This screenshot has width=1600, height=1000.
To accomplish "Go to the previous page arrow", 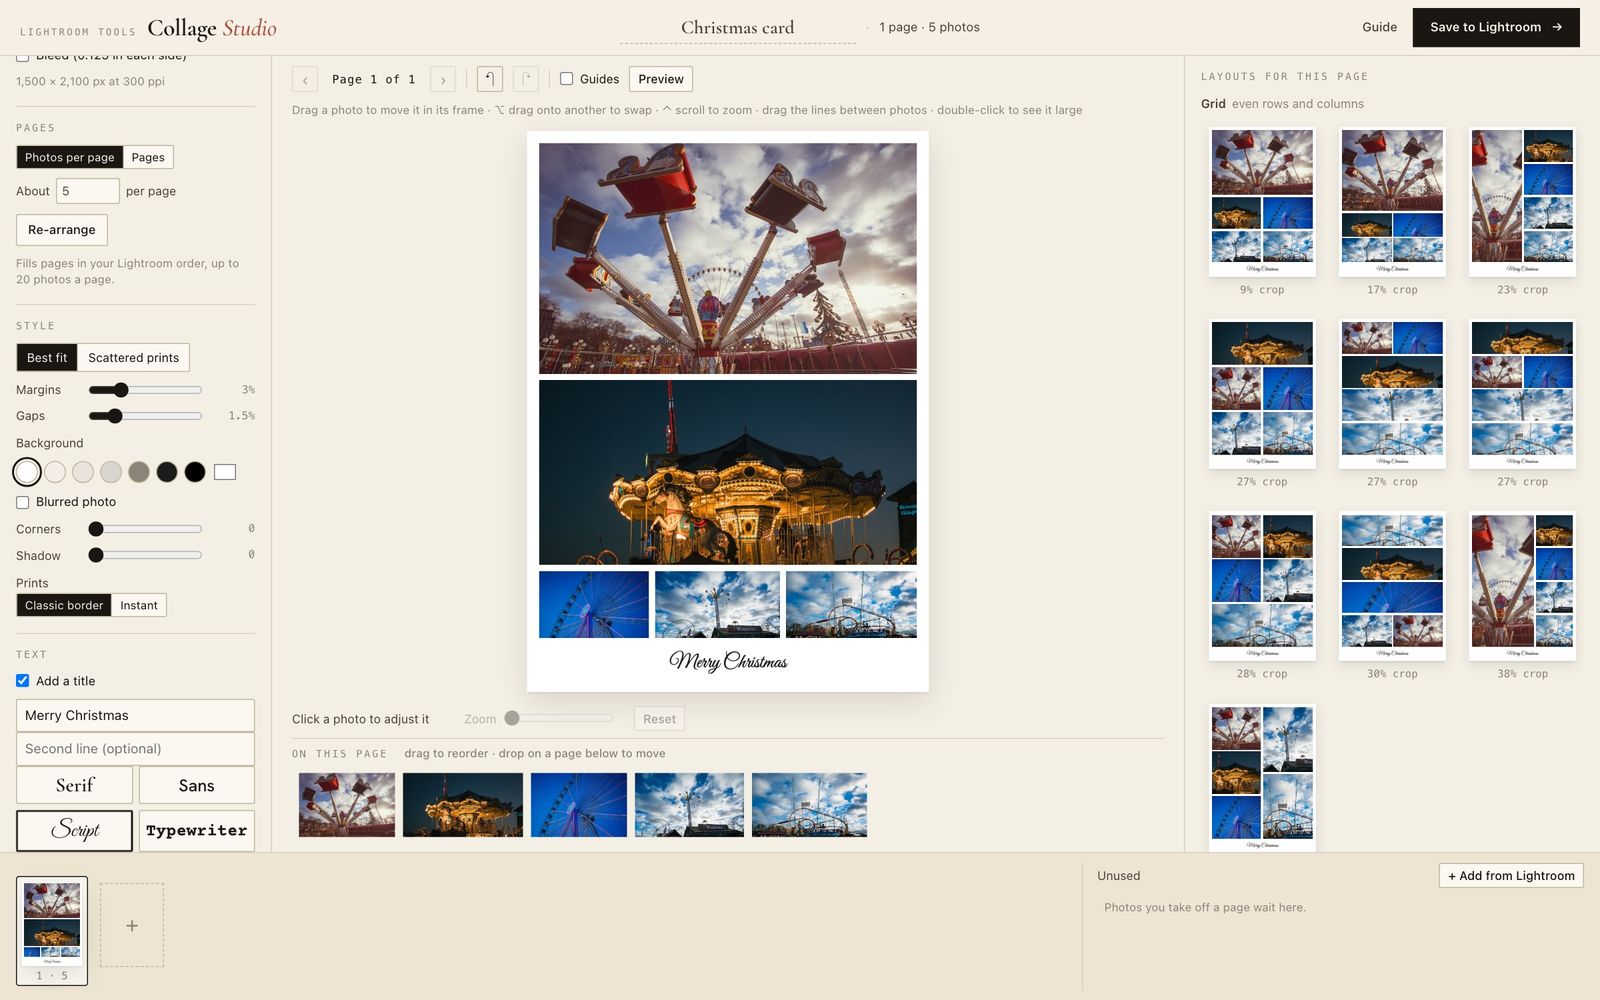I will [305, 79].
